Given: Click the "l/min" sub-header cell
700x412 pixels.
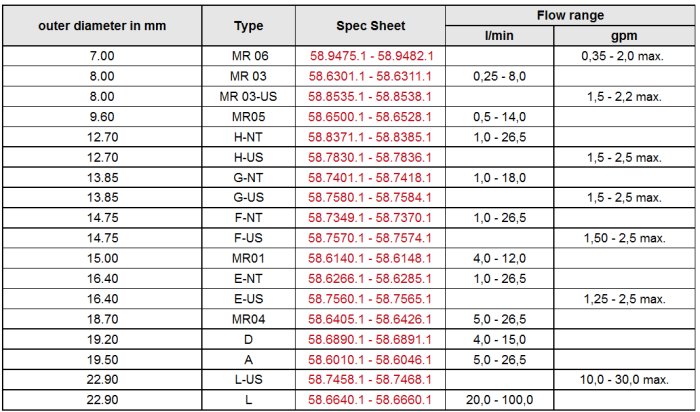Looking at the screenshot, I should click(497, 36).
